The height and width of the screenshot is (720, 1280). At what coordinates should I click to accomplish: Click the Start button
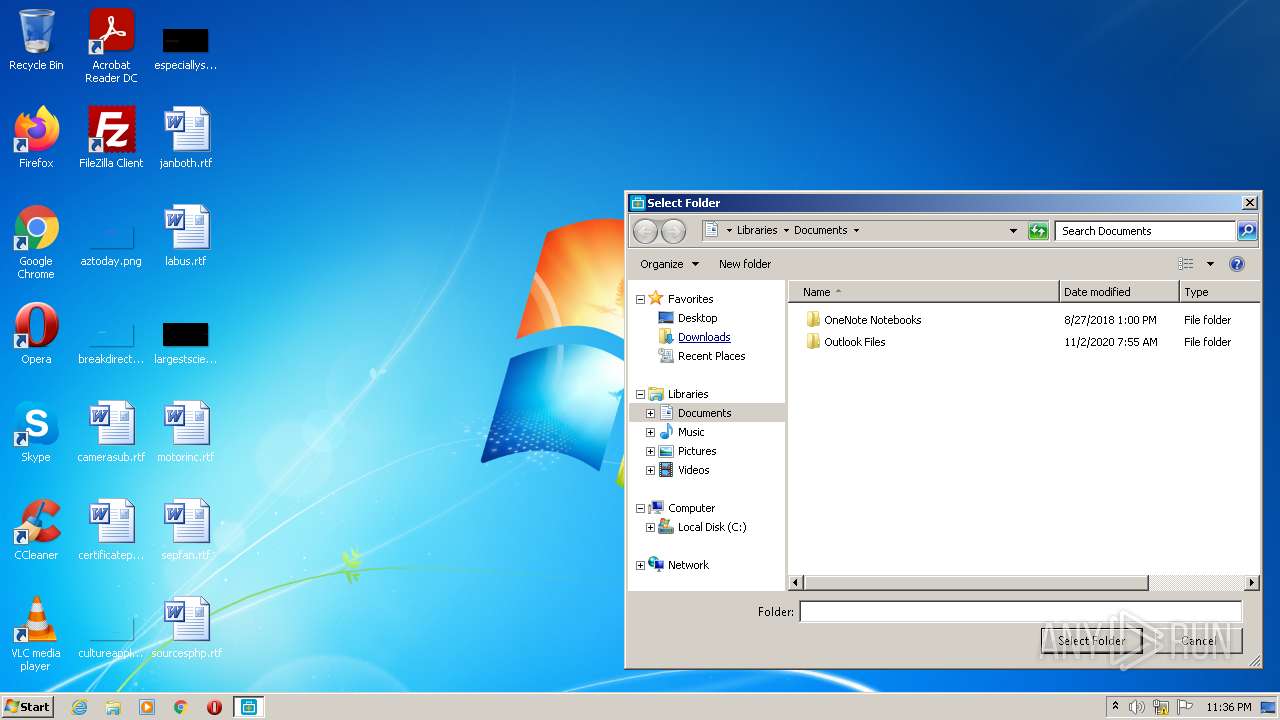27,707
